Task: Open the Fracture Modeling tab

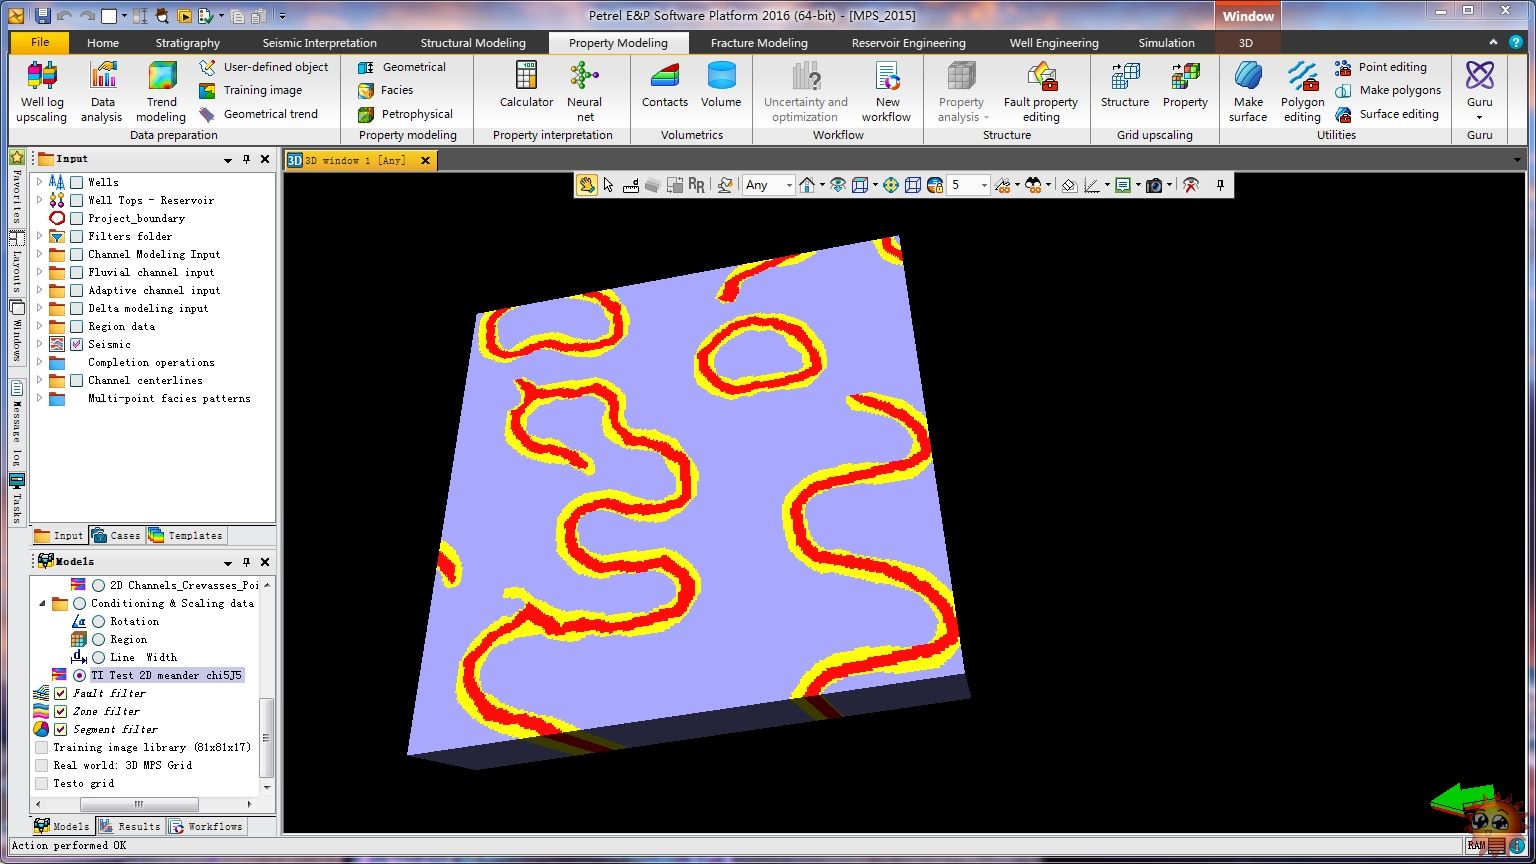Action: (758, 43)
